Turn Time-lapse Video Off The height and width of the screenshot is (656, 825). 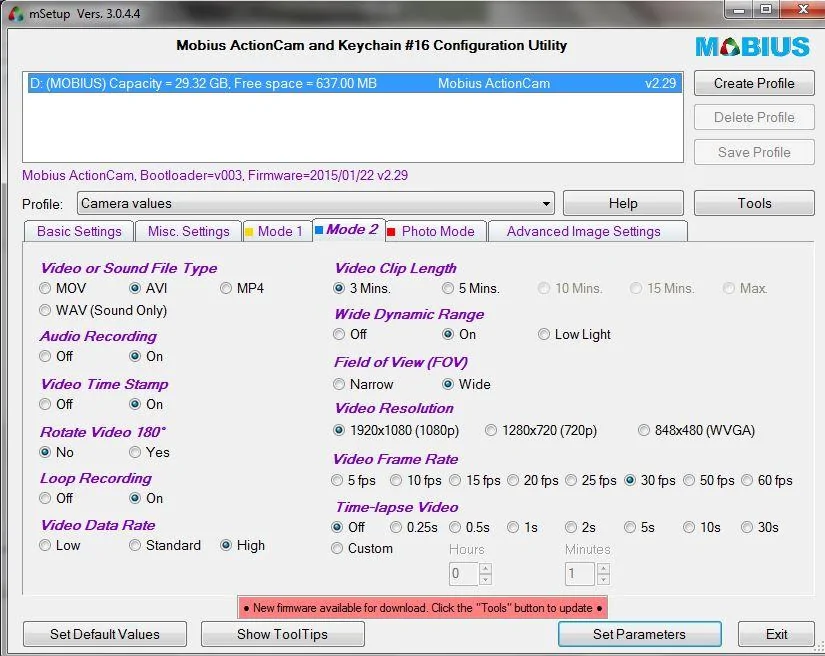click(348, 527)
